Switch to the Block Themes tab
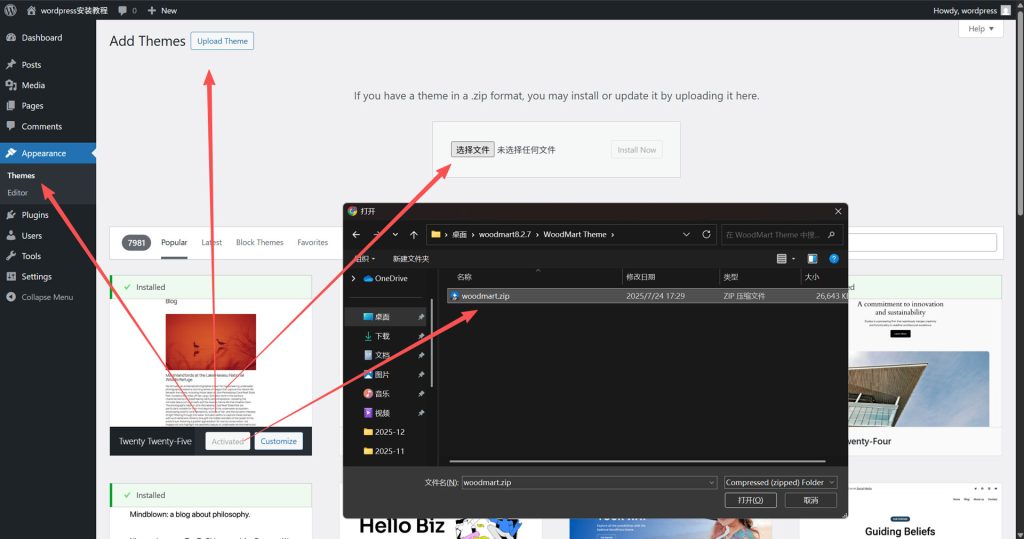Screen dimensions: 1024x539 click(259, 242)
